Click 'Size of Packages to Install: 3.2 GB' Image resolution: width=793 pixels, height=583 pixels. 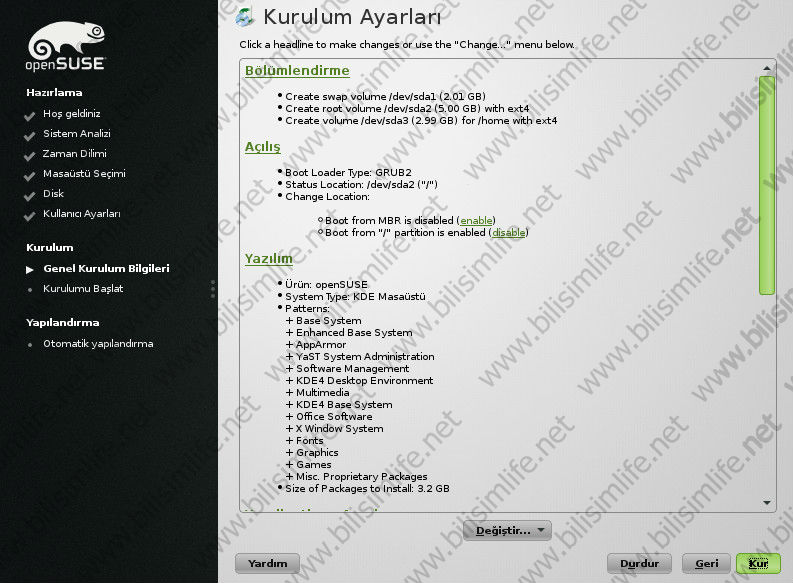pos(367,489)
